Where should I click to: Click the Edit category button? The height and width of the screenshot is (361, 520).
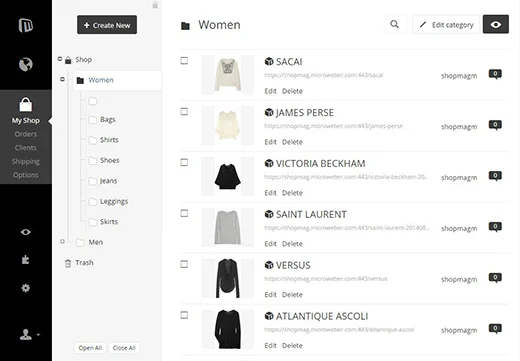(x=446, y=25)
